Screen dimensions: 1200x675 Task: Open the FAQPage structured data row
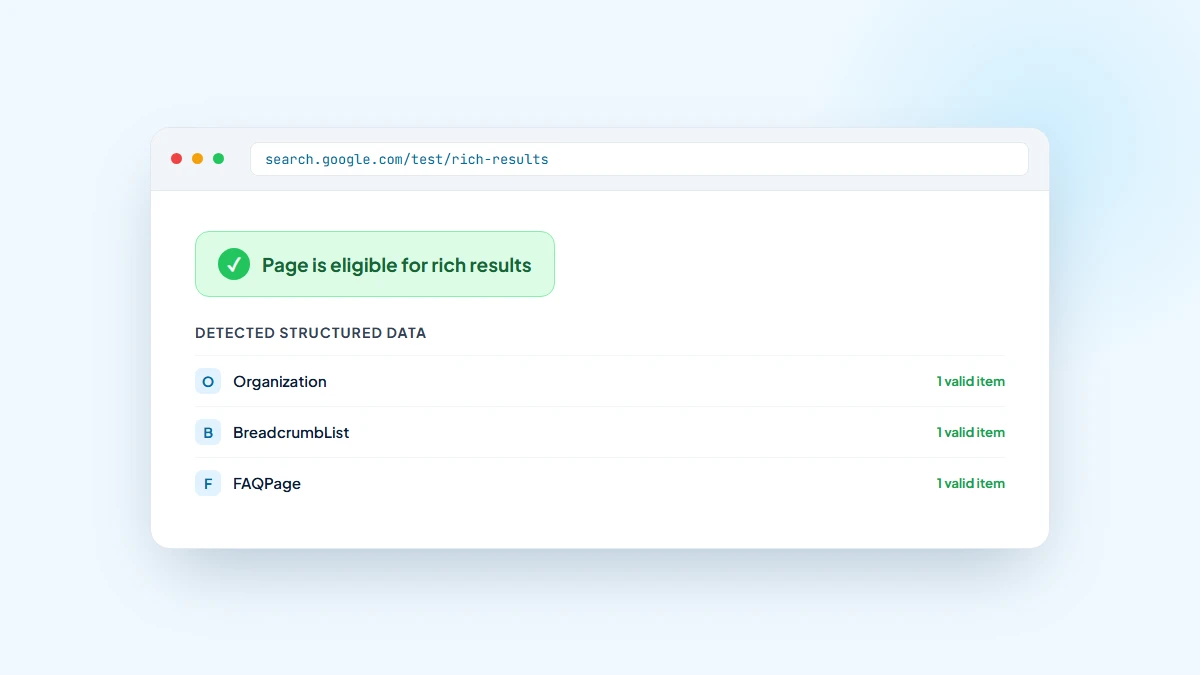pyautogui.click(x=600, y=483)
